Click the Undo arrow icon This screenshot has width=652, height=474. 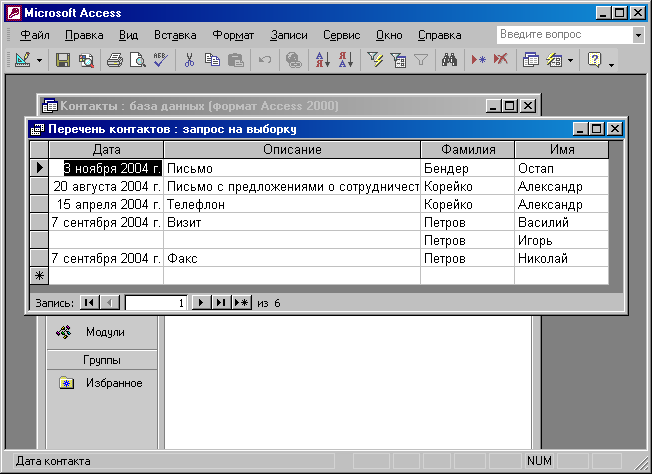tap(265, 60)
